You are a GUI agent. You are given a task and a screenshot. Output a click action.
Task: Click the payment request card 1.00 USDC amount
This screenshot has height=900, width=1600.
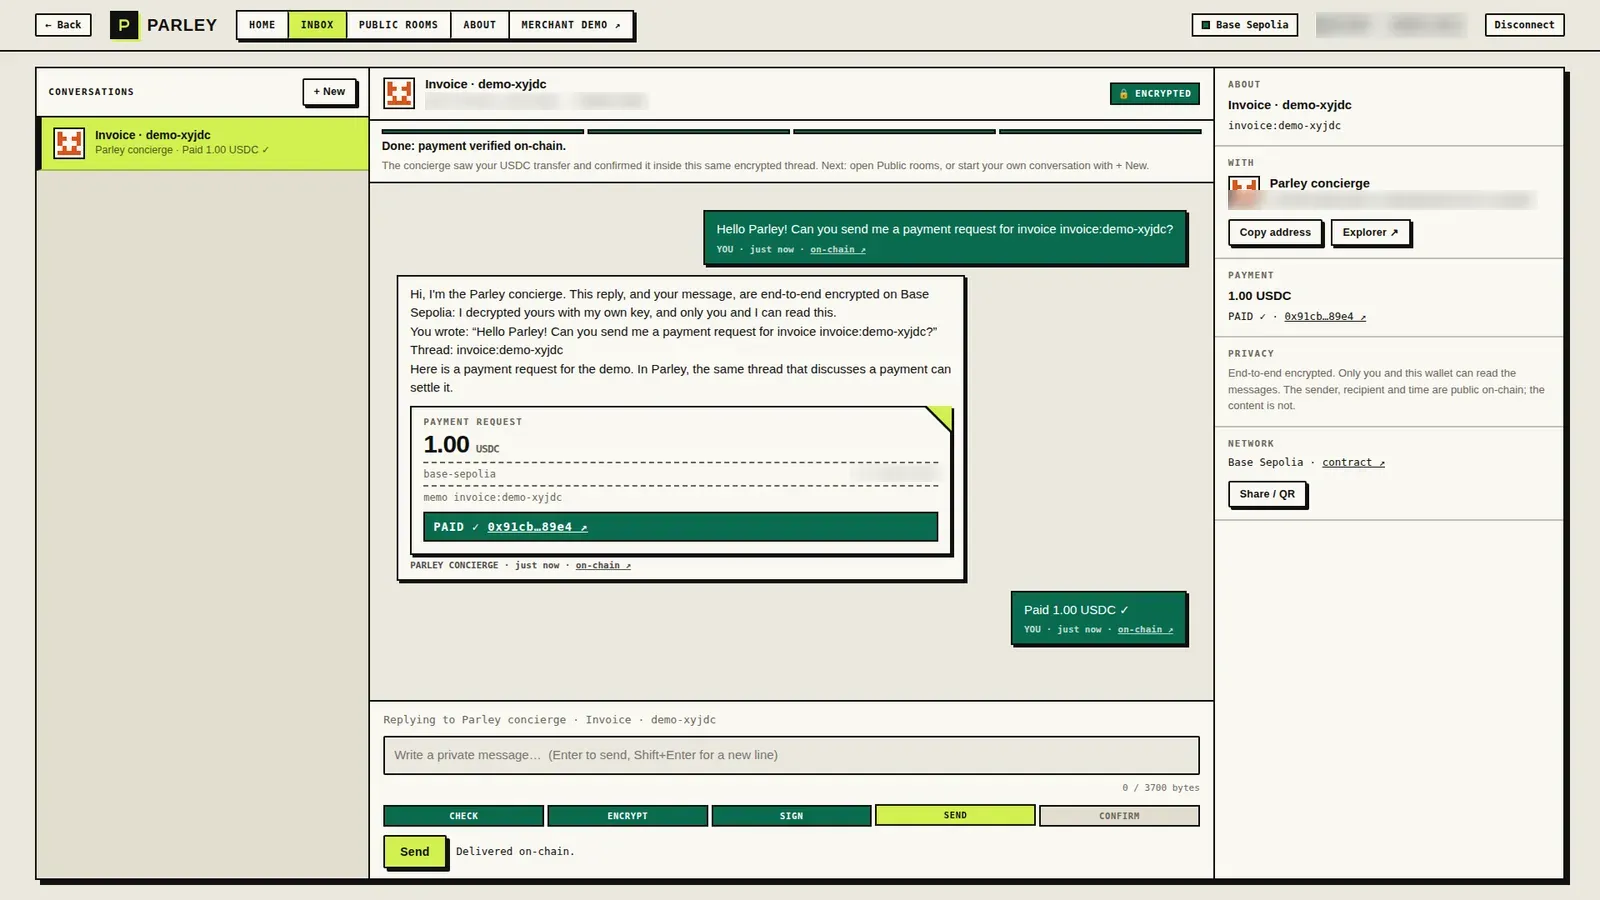point(461,445)
